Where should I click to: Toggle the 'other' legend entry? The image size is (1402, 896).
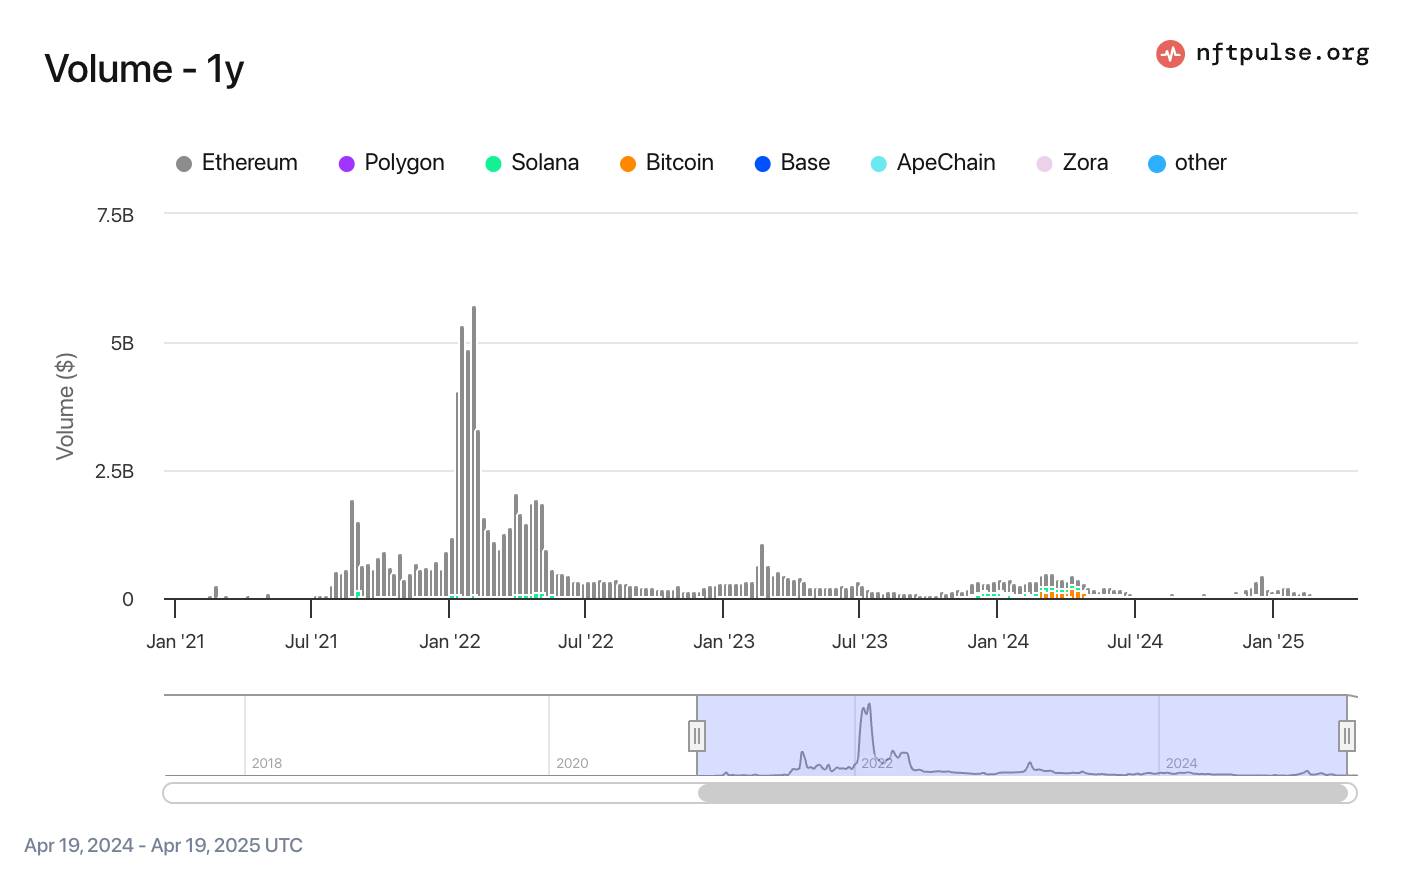tap(1188, 163)
